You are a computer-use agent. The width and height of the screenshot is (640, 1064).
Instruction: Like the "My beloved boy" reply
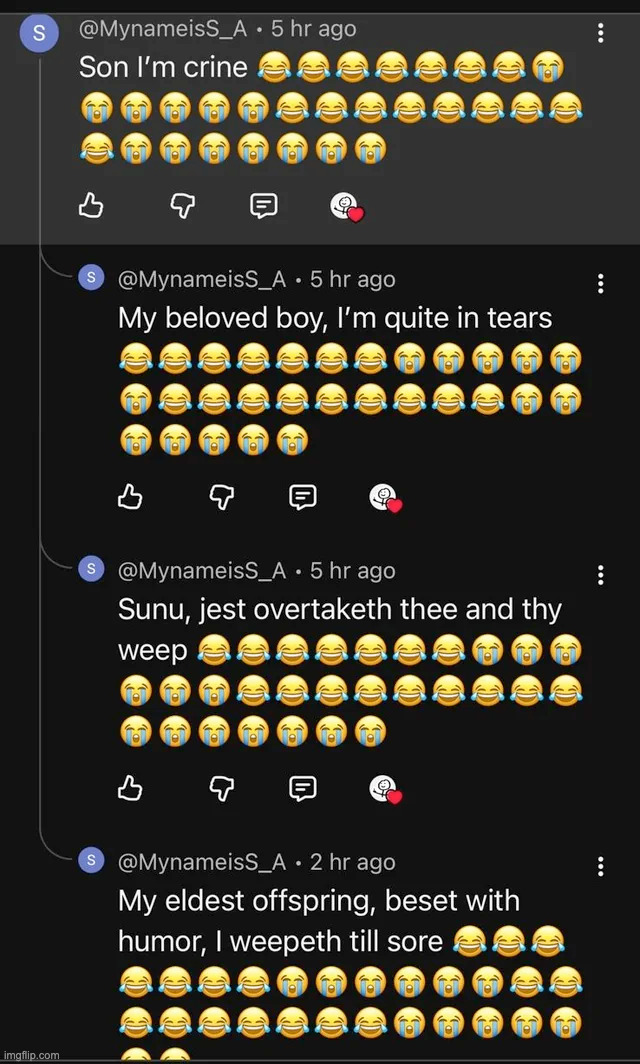point(131,496)
